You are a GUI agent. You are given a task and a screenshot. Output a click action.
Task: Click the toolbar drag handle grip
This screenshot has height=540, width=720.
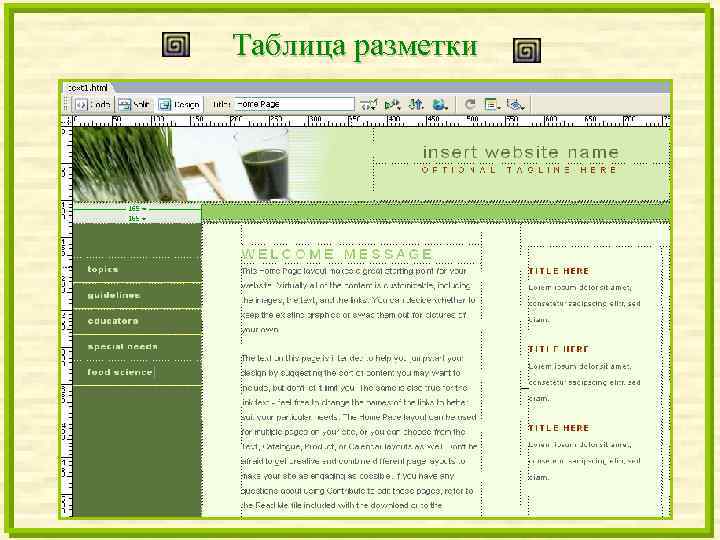point(66,105)
